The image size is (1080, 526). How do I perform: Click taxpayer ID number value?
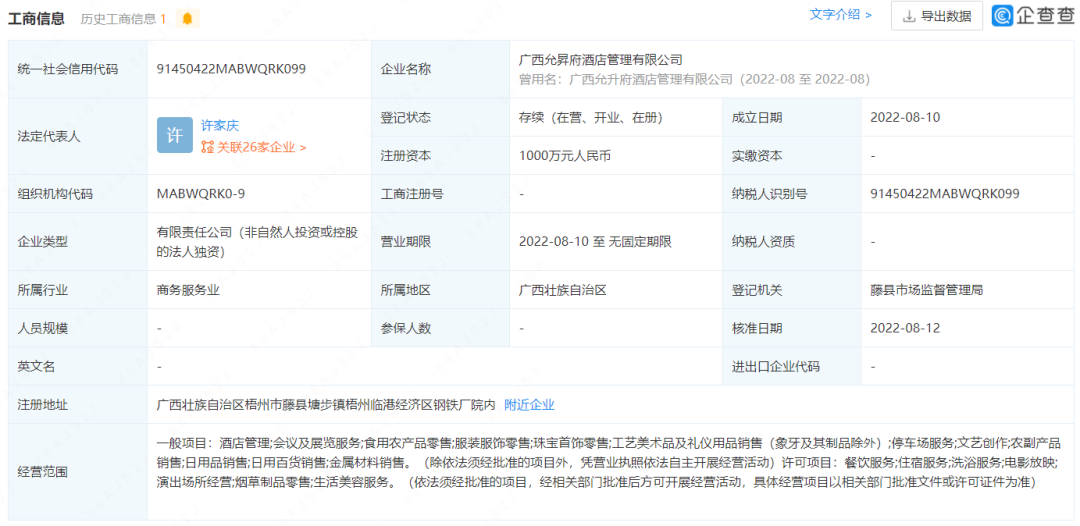coord(945,193)
